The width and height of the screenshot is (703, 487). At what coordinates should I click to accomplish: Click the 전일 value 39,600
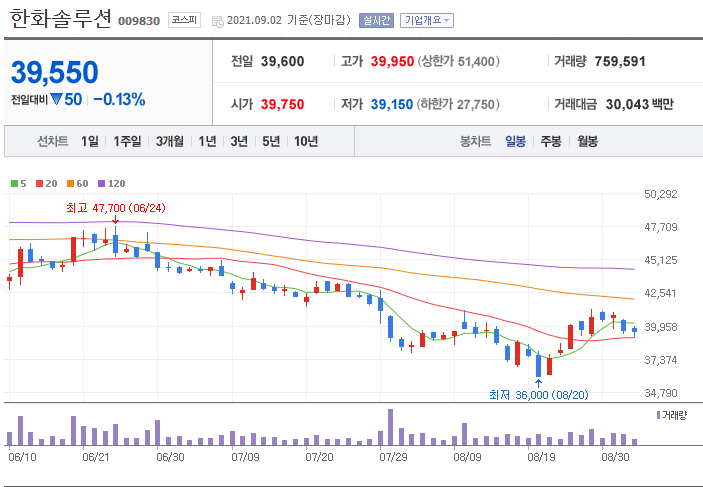[x=282, y=61]
